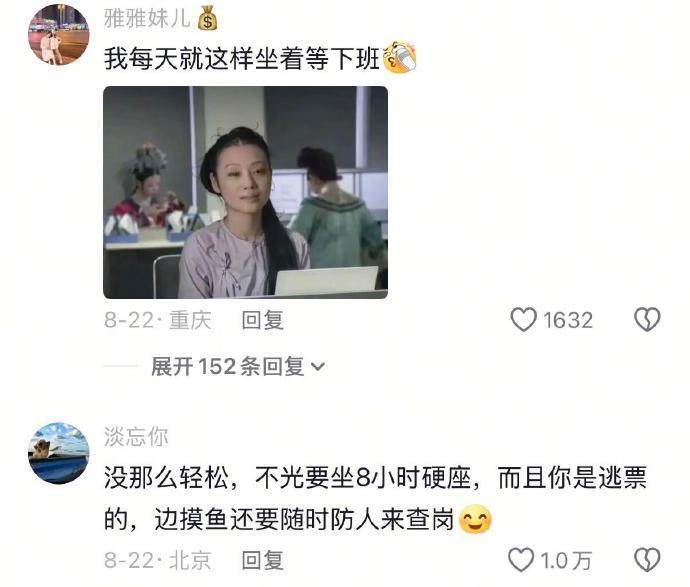The width and height of the screenshot is (690, 587).
Task: Open the username 淡忘你
Action: pos(136,437)
